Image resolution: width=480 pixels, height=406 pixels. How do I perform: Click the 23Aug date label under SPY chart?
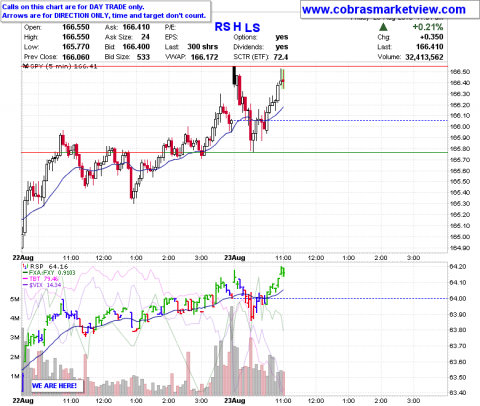point(234,258)
